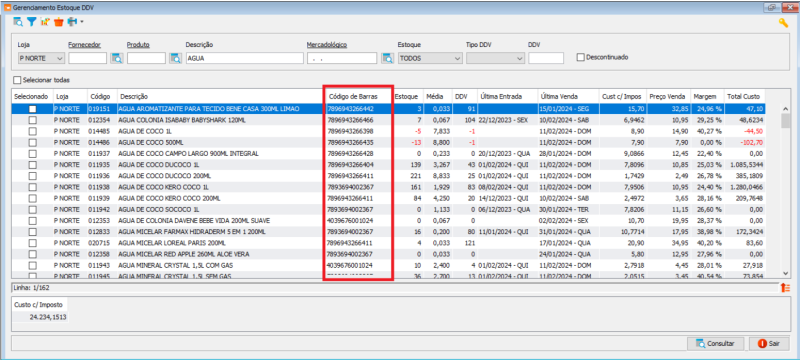
Task: Click the blue funnel filter icon
Action: (32, 22)
